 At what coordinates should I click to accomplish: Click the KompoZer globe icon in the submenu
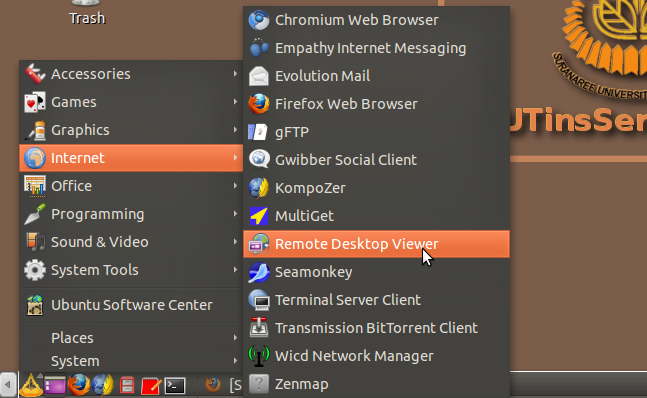259,188
